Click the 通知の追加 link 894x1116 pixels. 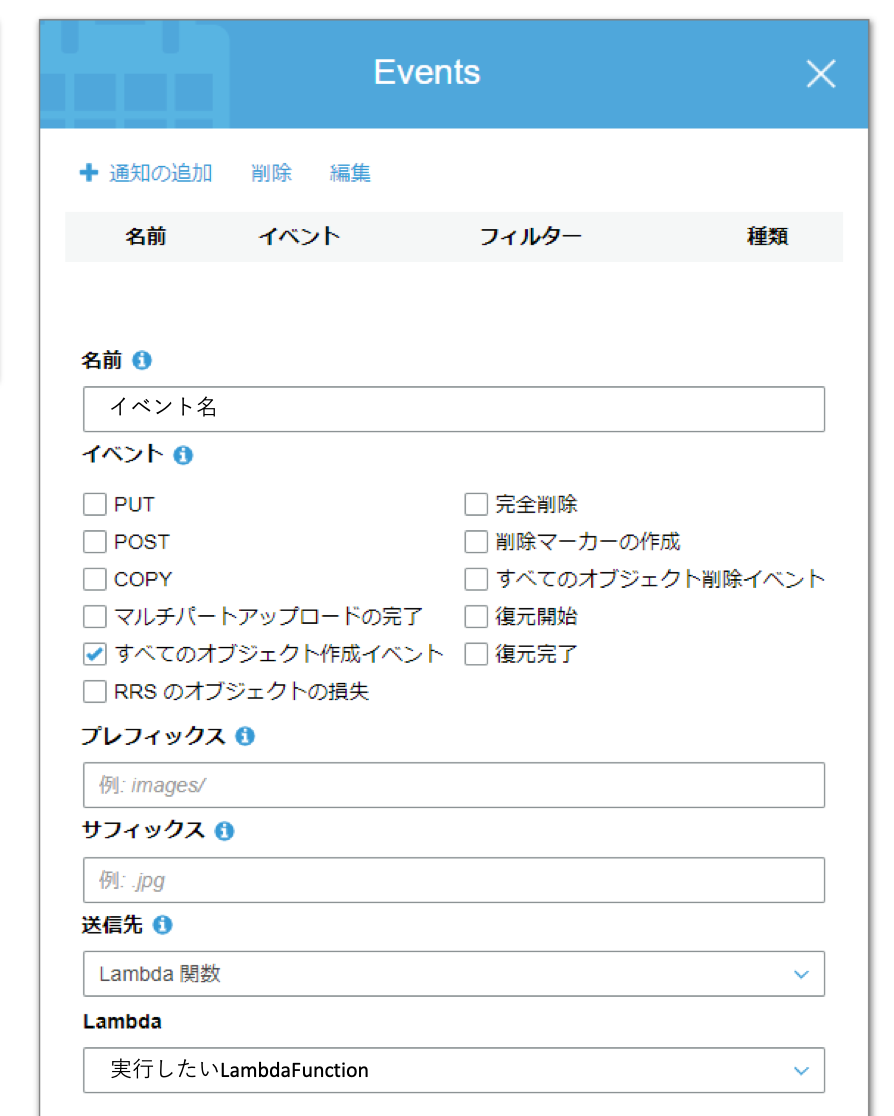coord(160,173)
